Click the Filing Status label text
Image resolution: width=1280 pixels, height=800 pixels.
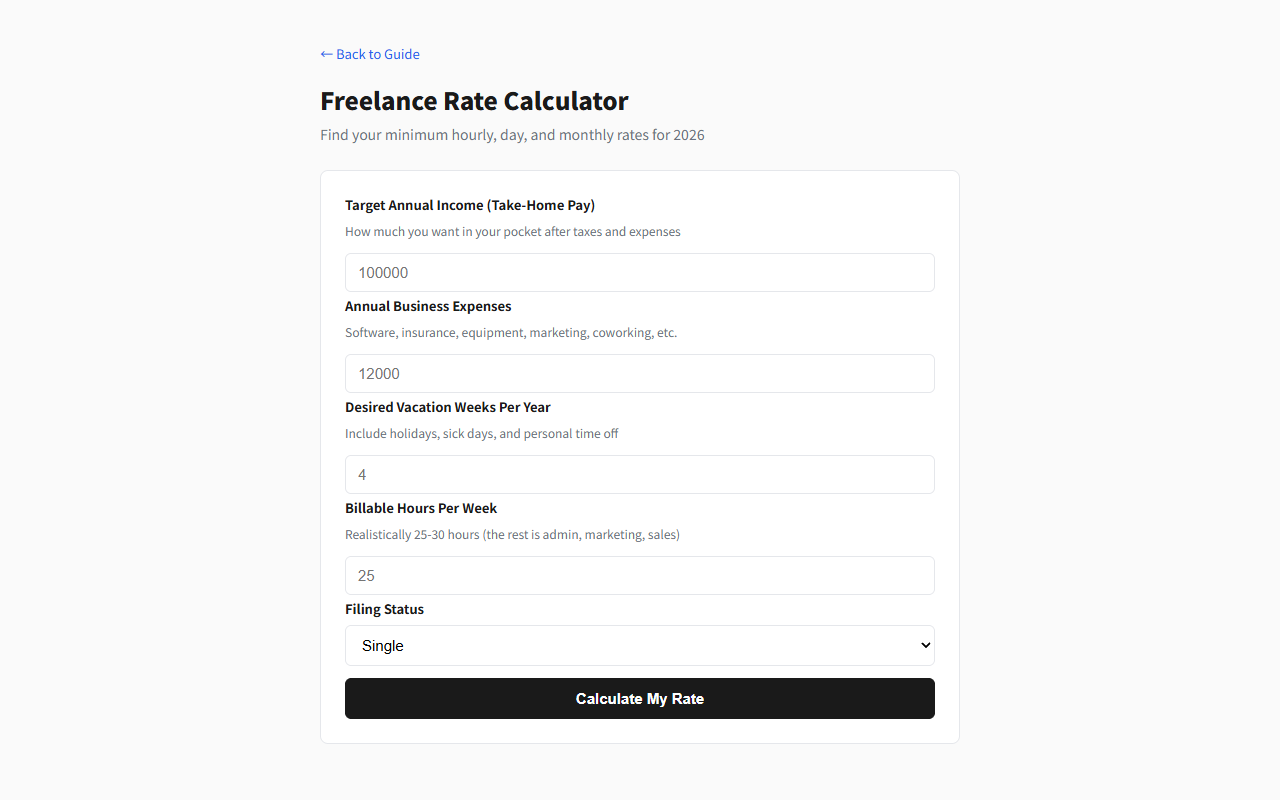tap(384, 609)
